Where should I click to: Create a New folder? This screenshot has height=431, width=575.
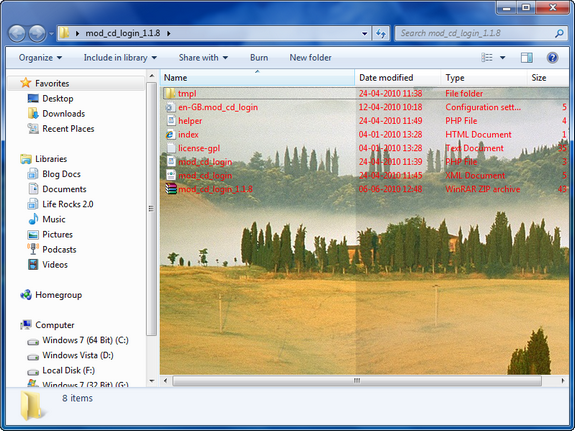pyautogui.click(x=310, y=58)
